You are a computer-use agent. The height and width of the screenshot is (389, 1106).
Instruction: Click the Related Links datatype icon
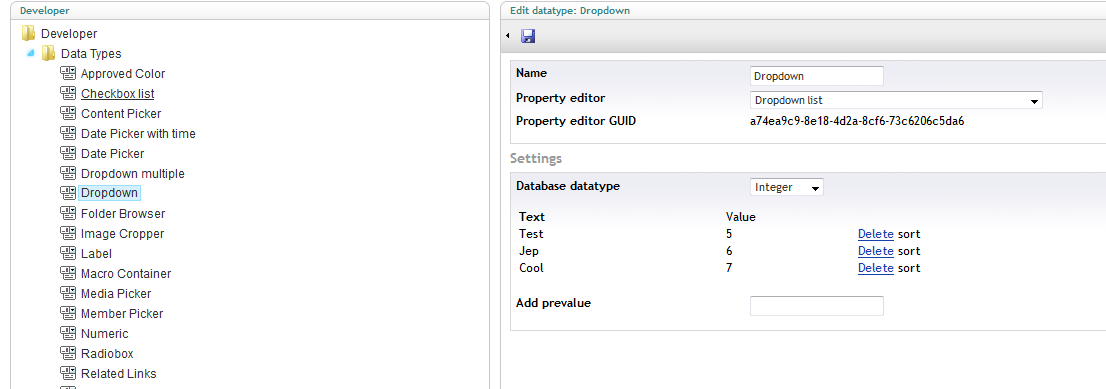(68, 373)
